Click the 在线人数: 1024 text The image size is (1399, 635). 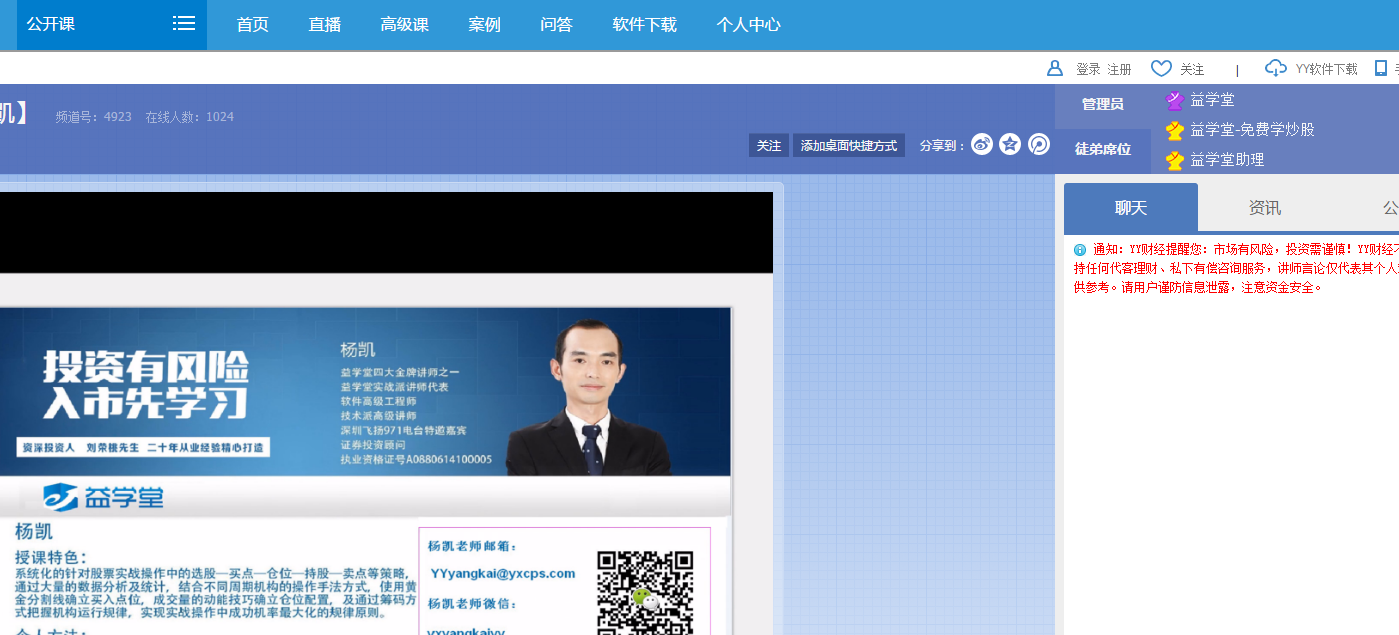(190, 117)
